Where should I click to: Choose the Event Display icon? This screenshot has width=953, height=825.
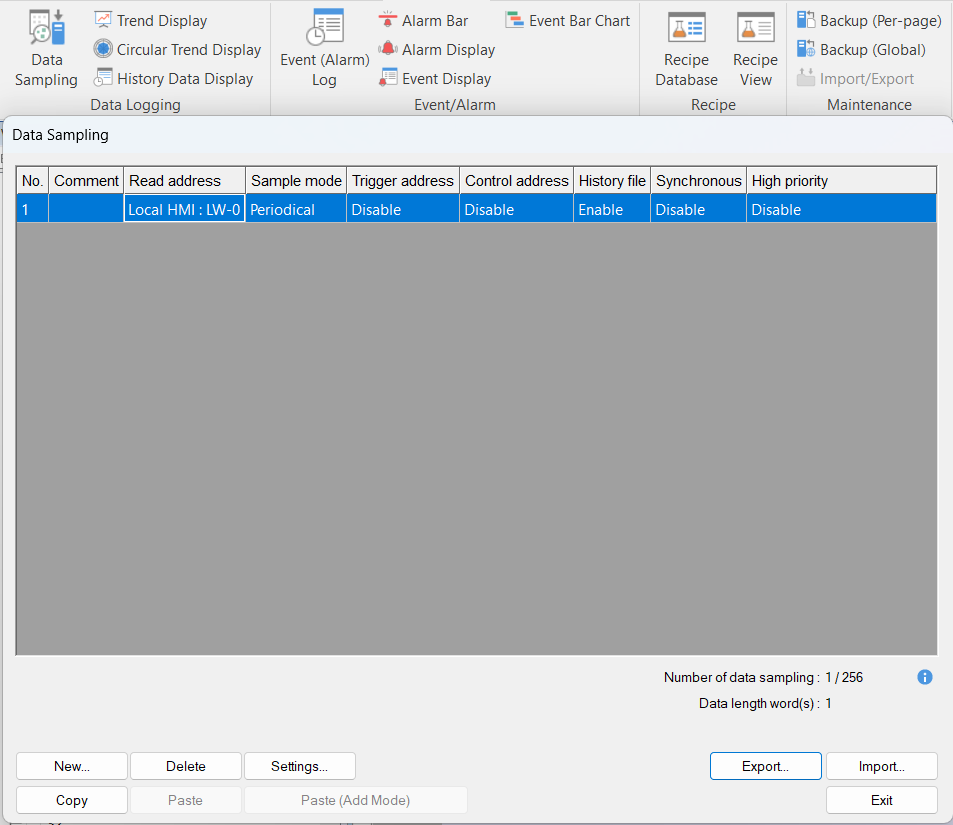[388, 78]
